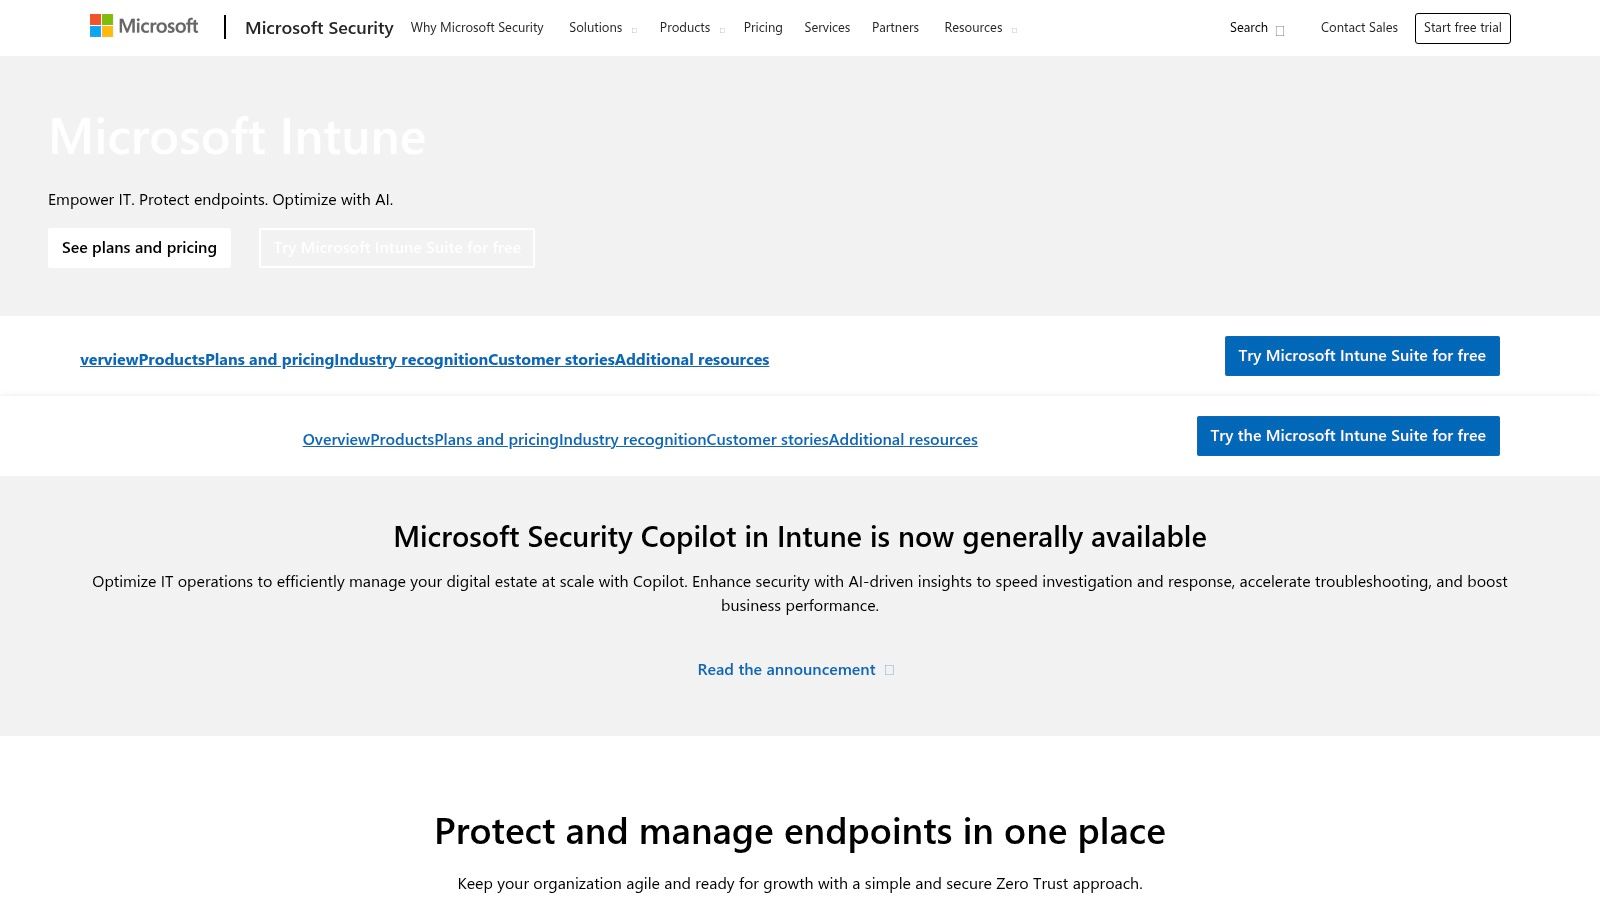Click Contact Sales
1600x900 pixels.
(1359, 27)
